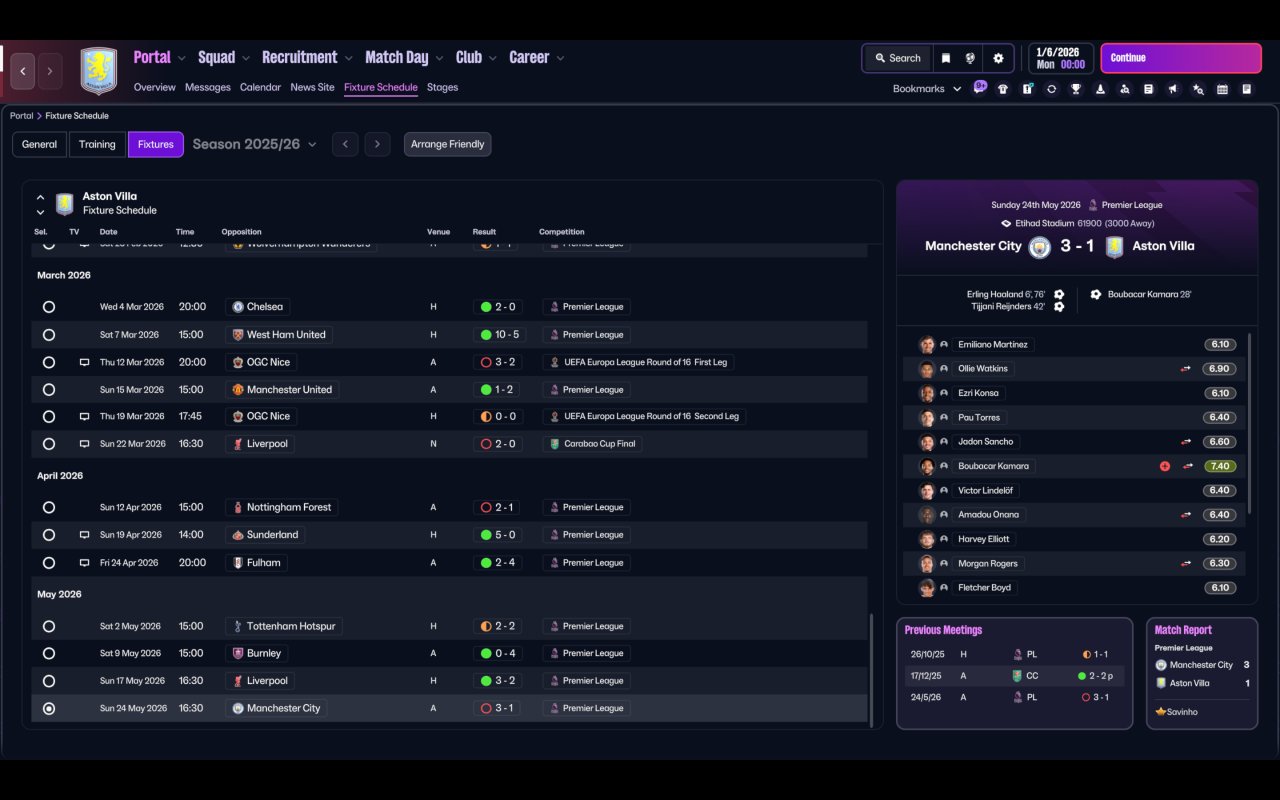Switch to the Training schedule tab
This screenshot has width=1280, height=800.
[97, 144]
